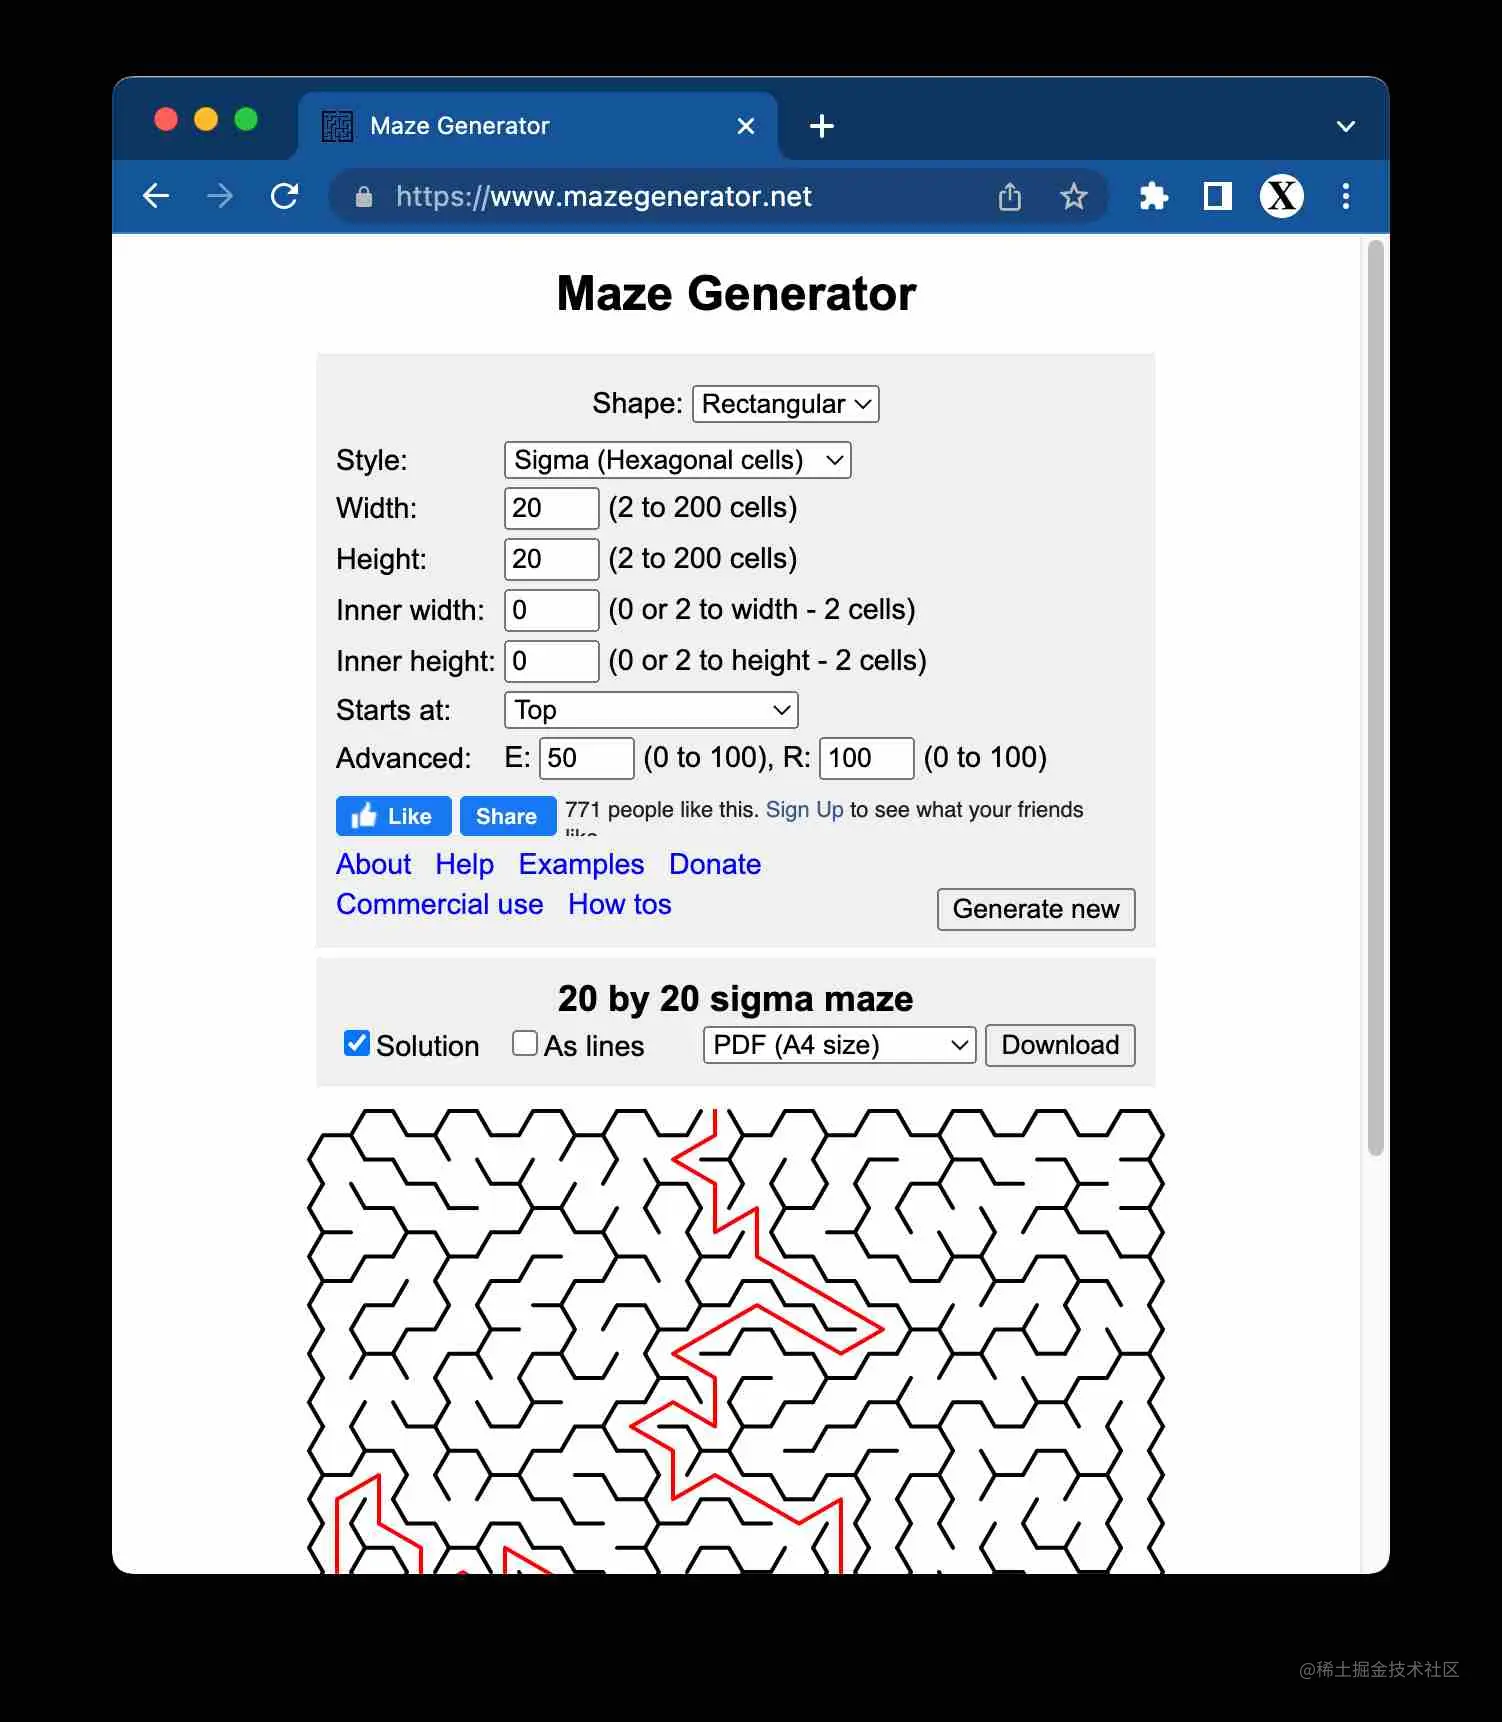This screenshot has height=1722, width=1502.
Task: Open the Shape dropdown
Action: click(786, 404)
